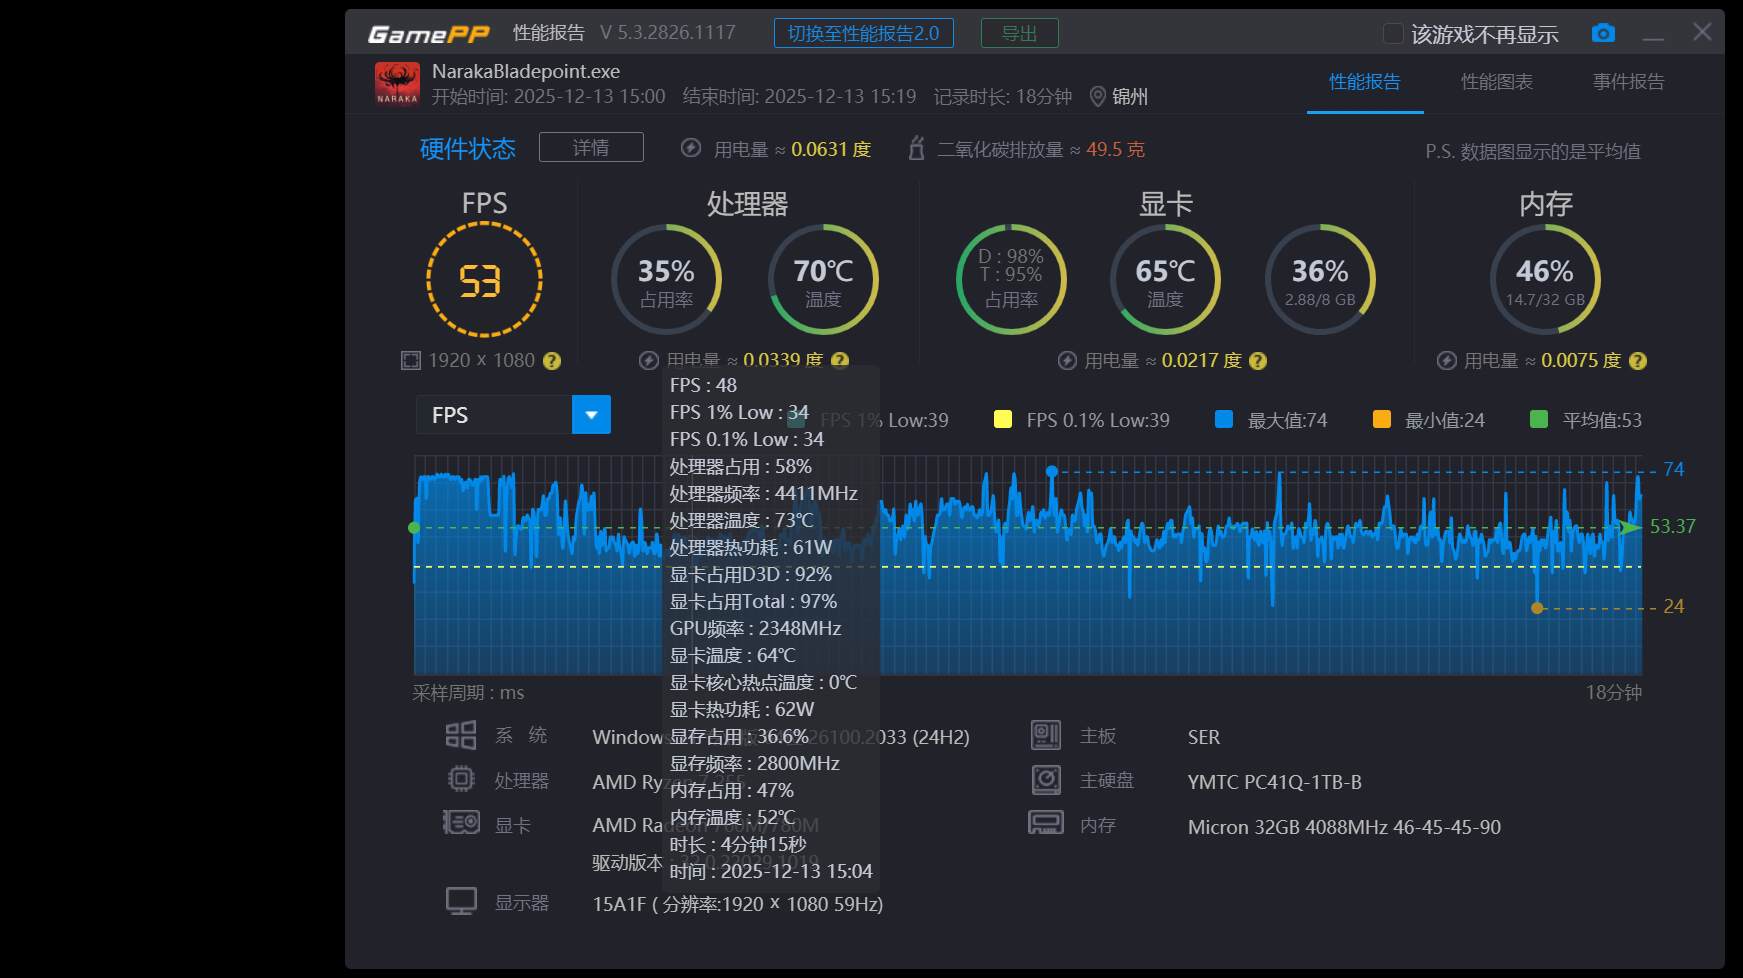Click the GPU usage gauge D:98%
This screenshot has height=978, width=1743.
1011,279
